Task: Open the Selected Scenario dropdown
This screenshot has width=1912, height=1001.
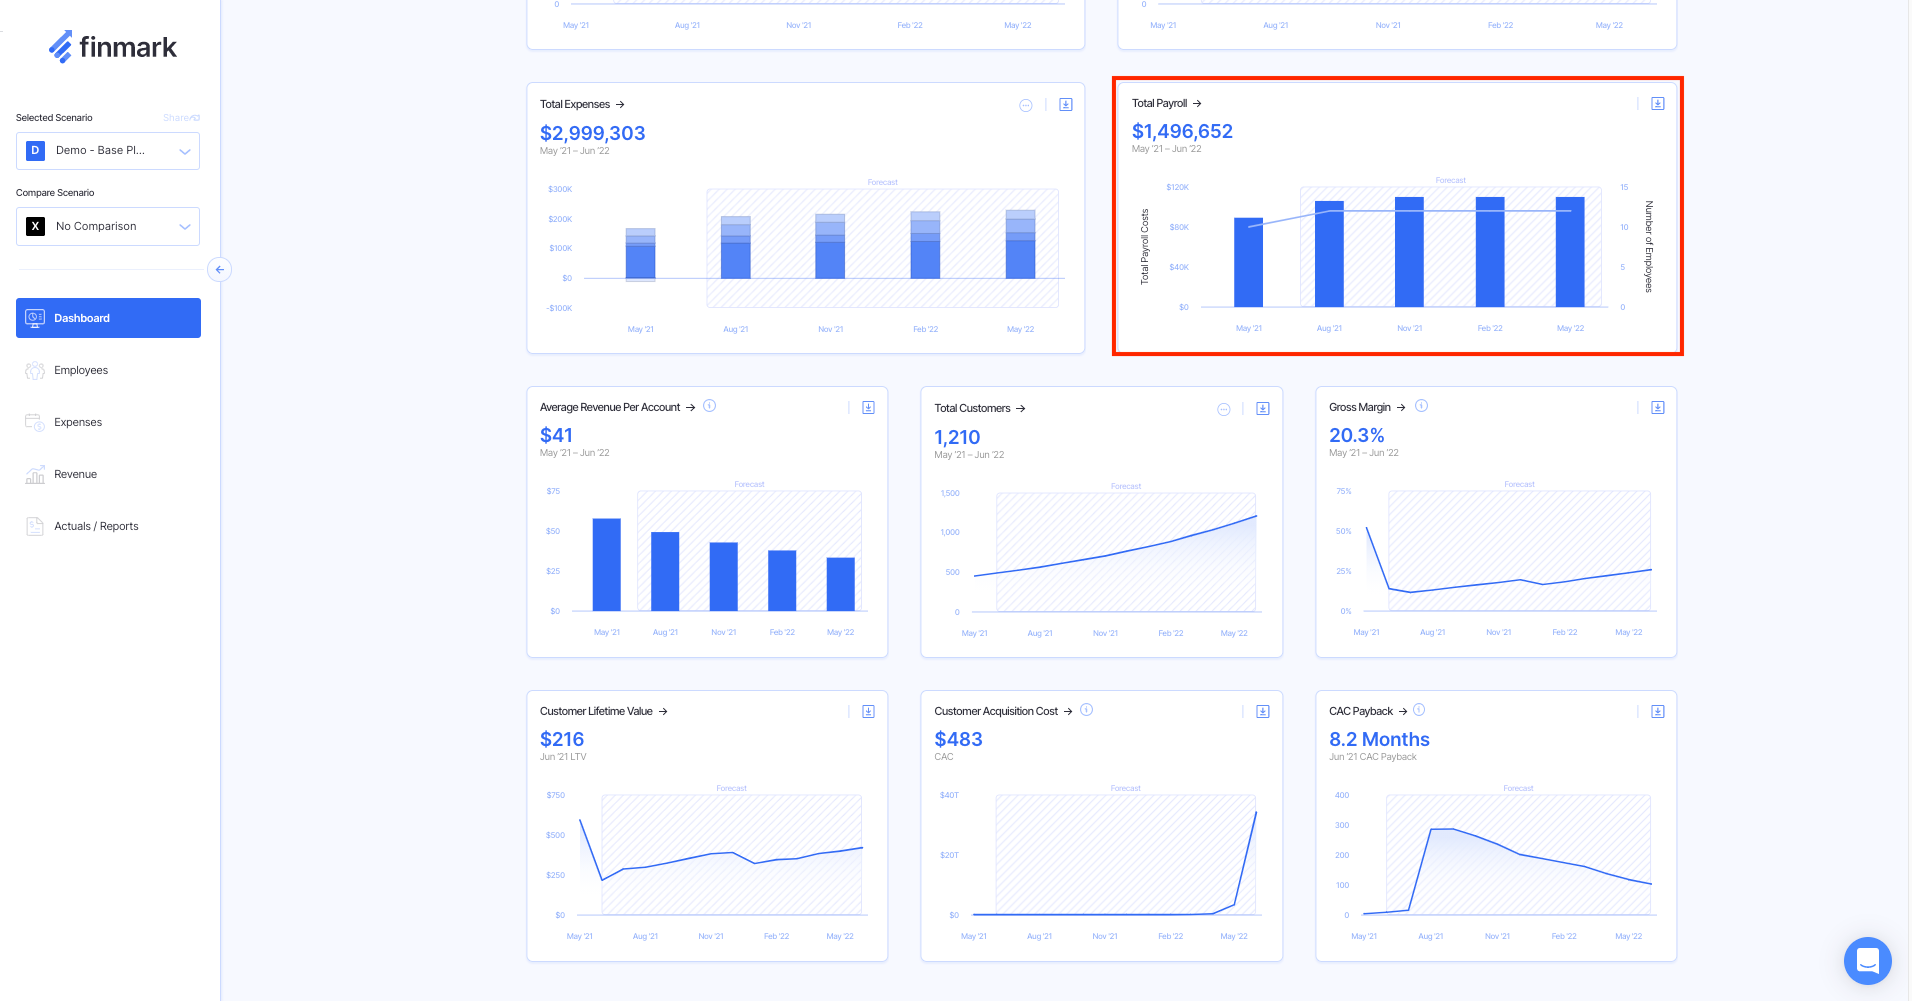Action: (x=108, y=151)
